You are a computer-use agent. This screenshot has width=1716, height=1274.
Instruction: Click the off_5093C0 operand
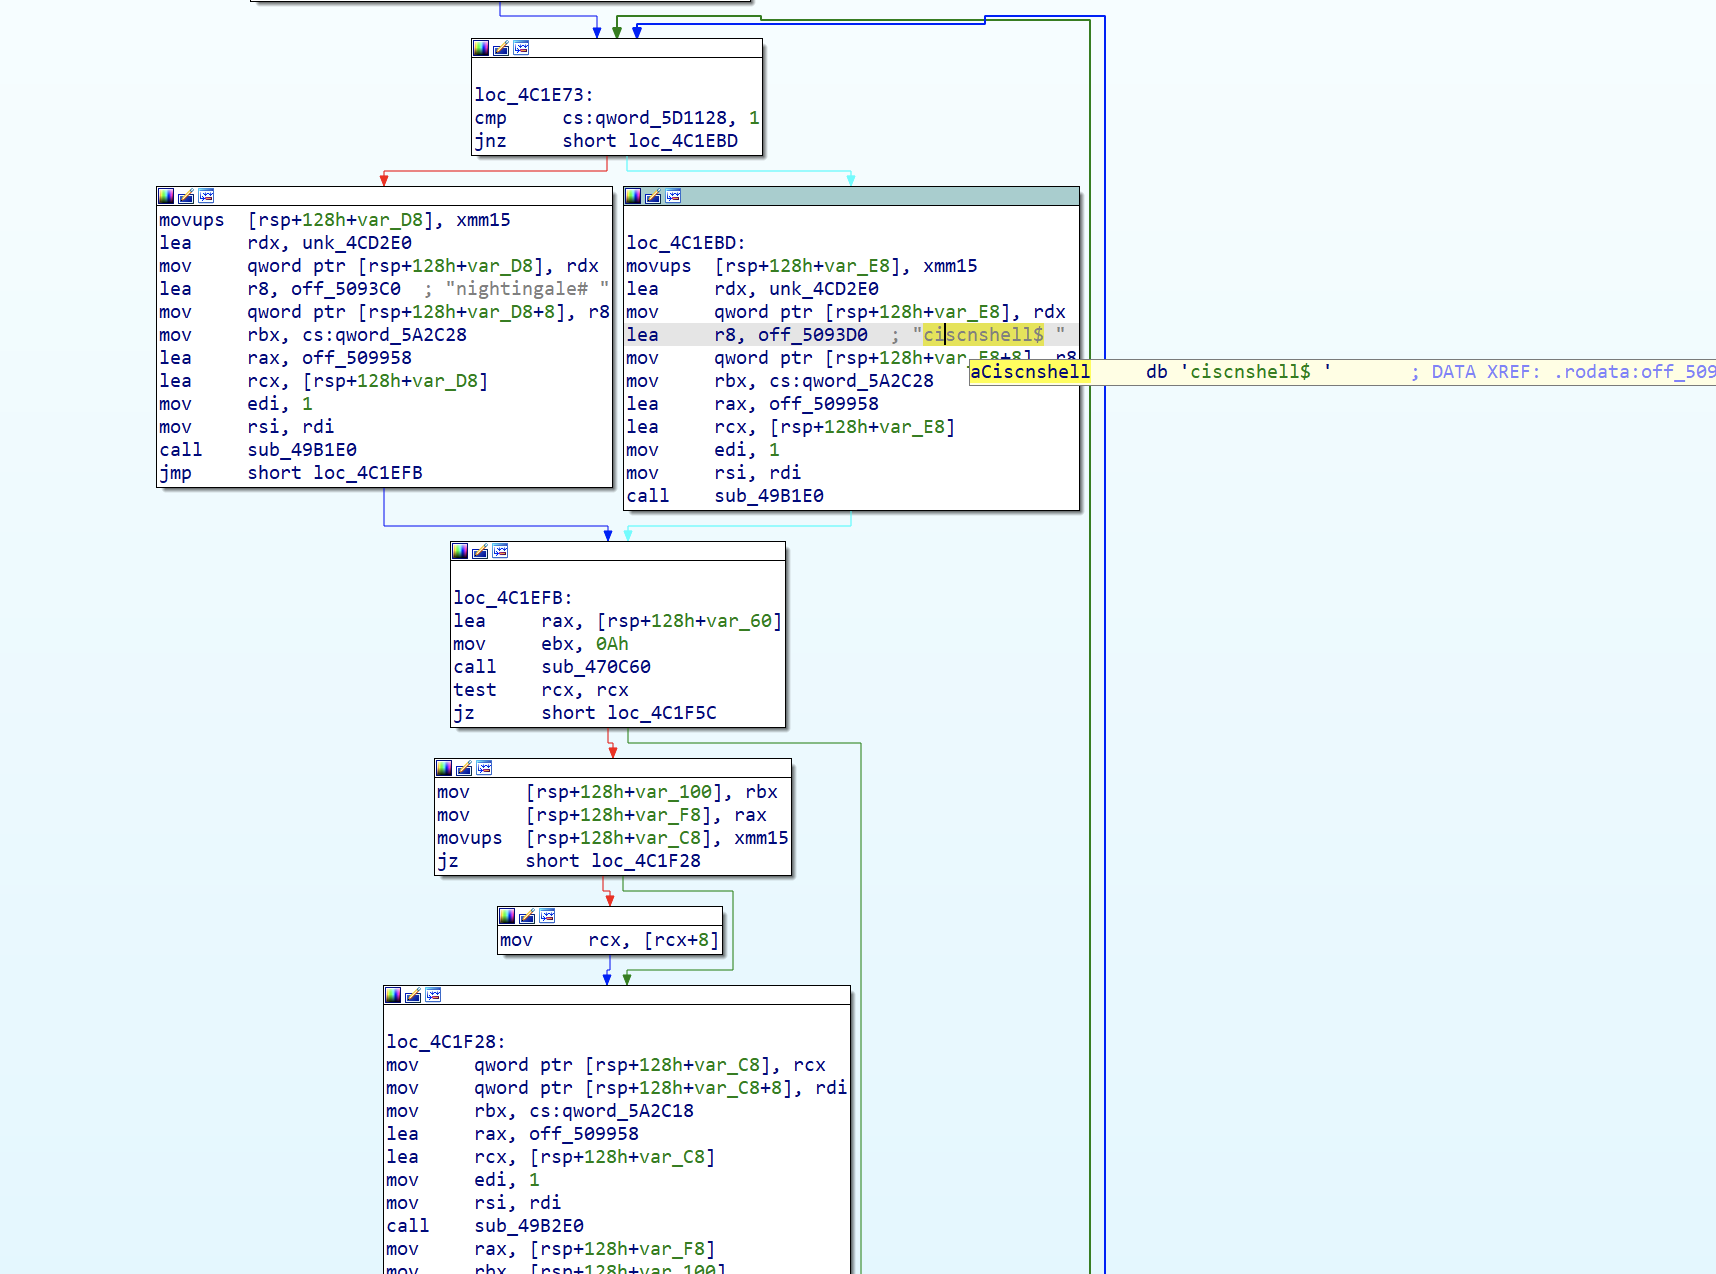345,289
